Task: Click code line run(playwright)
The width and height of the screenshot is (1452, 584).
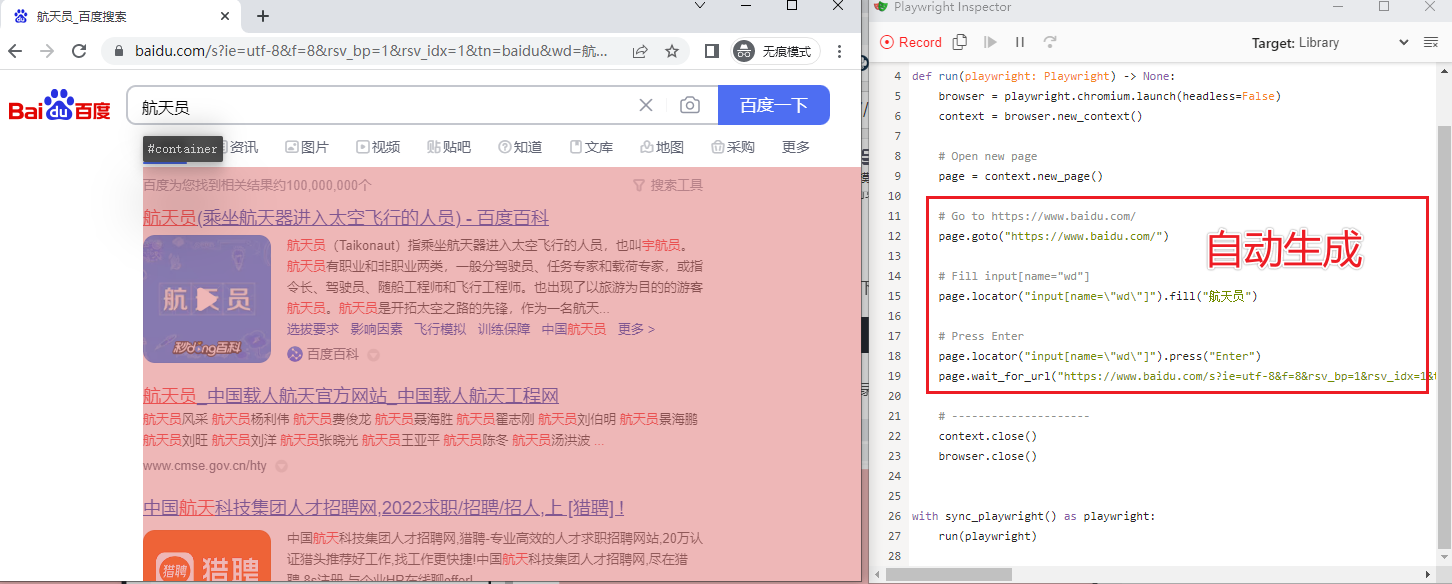Action: coord(988,536)
